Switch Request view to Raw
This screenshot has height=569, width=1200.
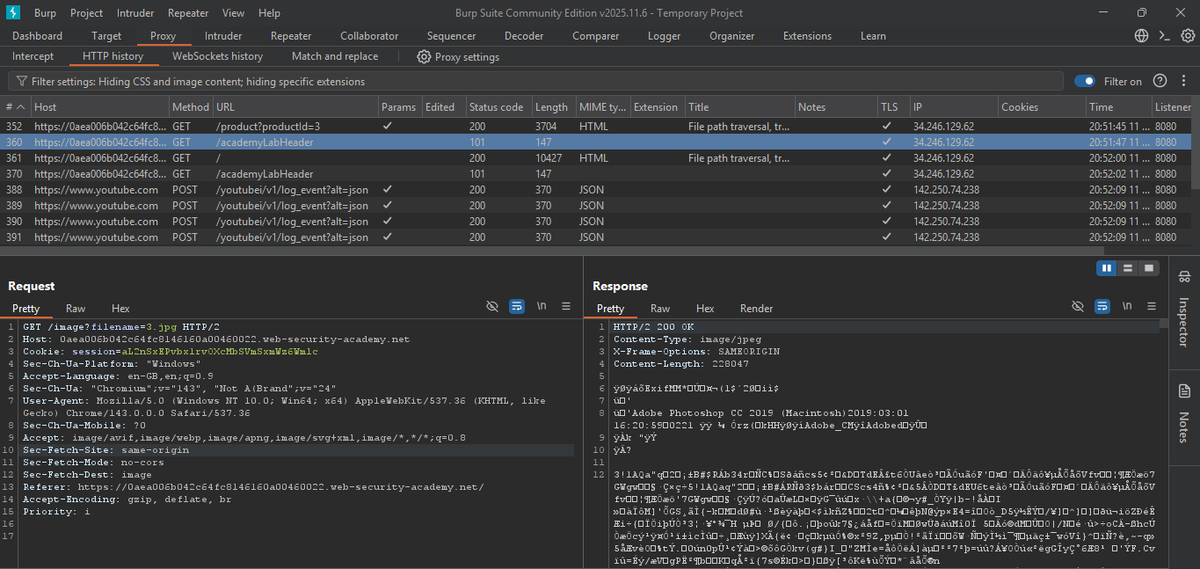pyautogui.click(x=76, y=309)
